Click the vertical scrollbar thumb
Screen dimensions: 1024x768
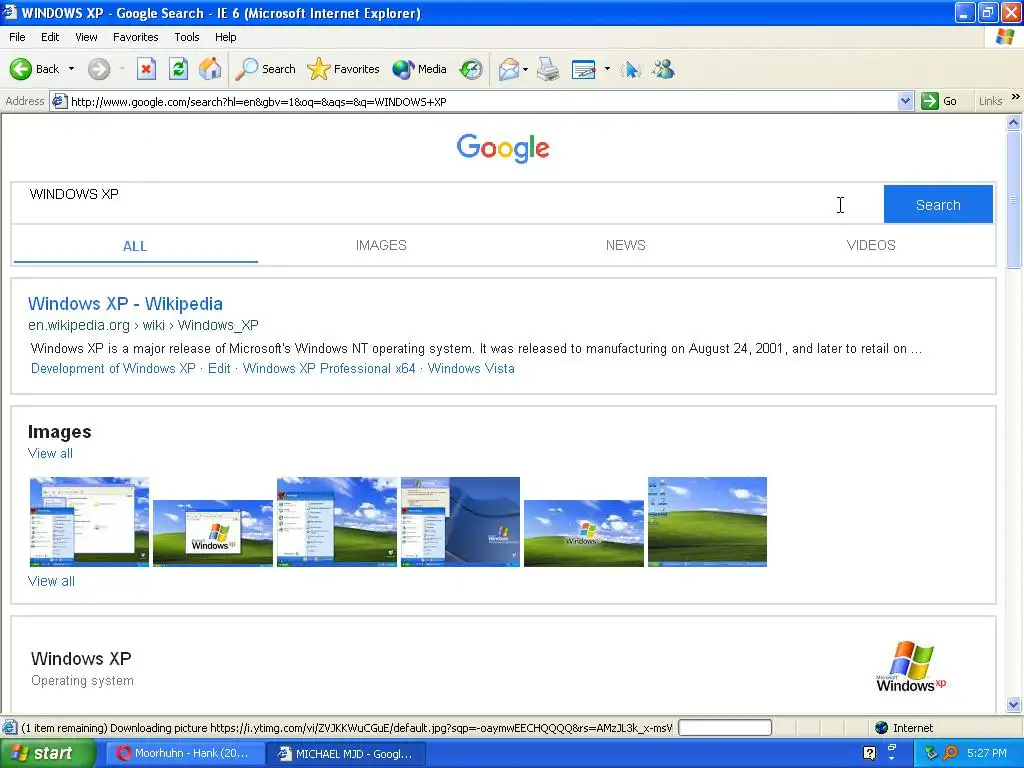click(x=1014, y=199)
